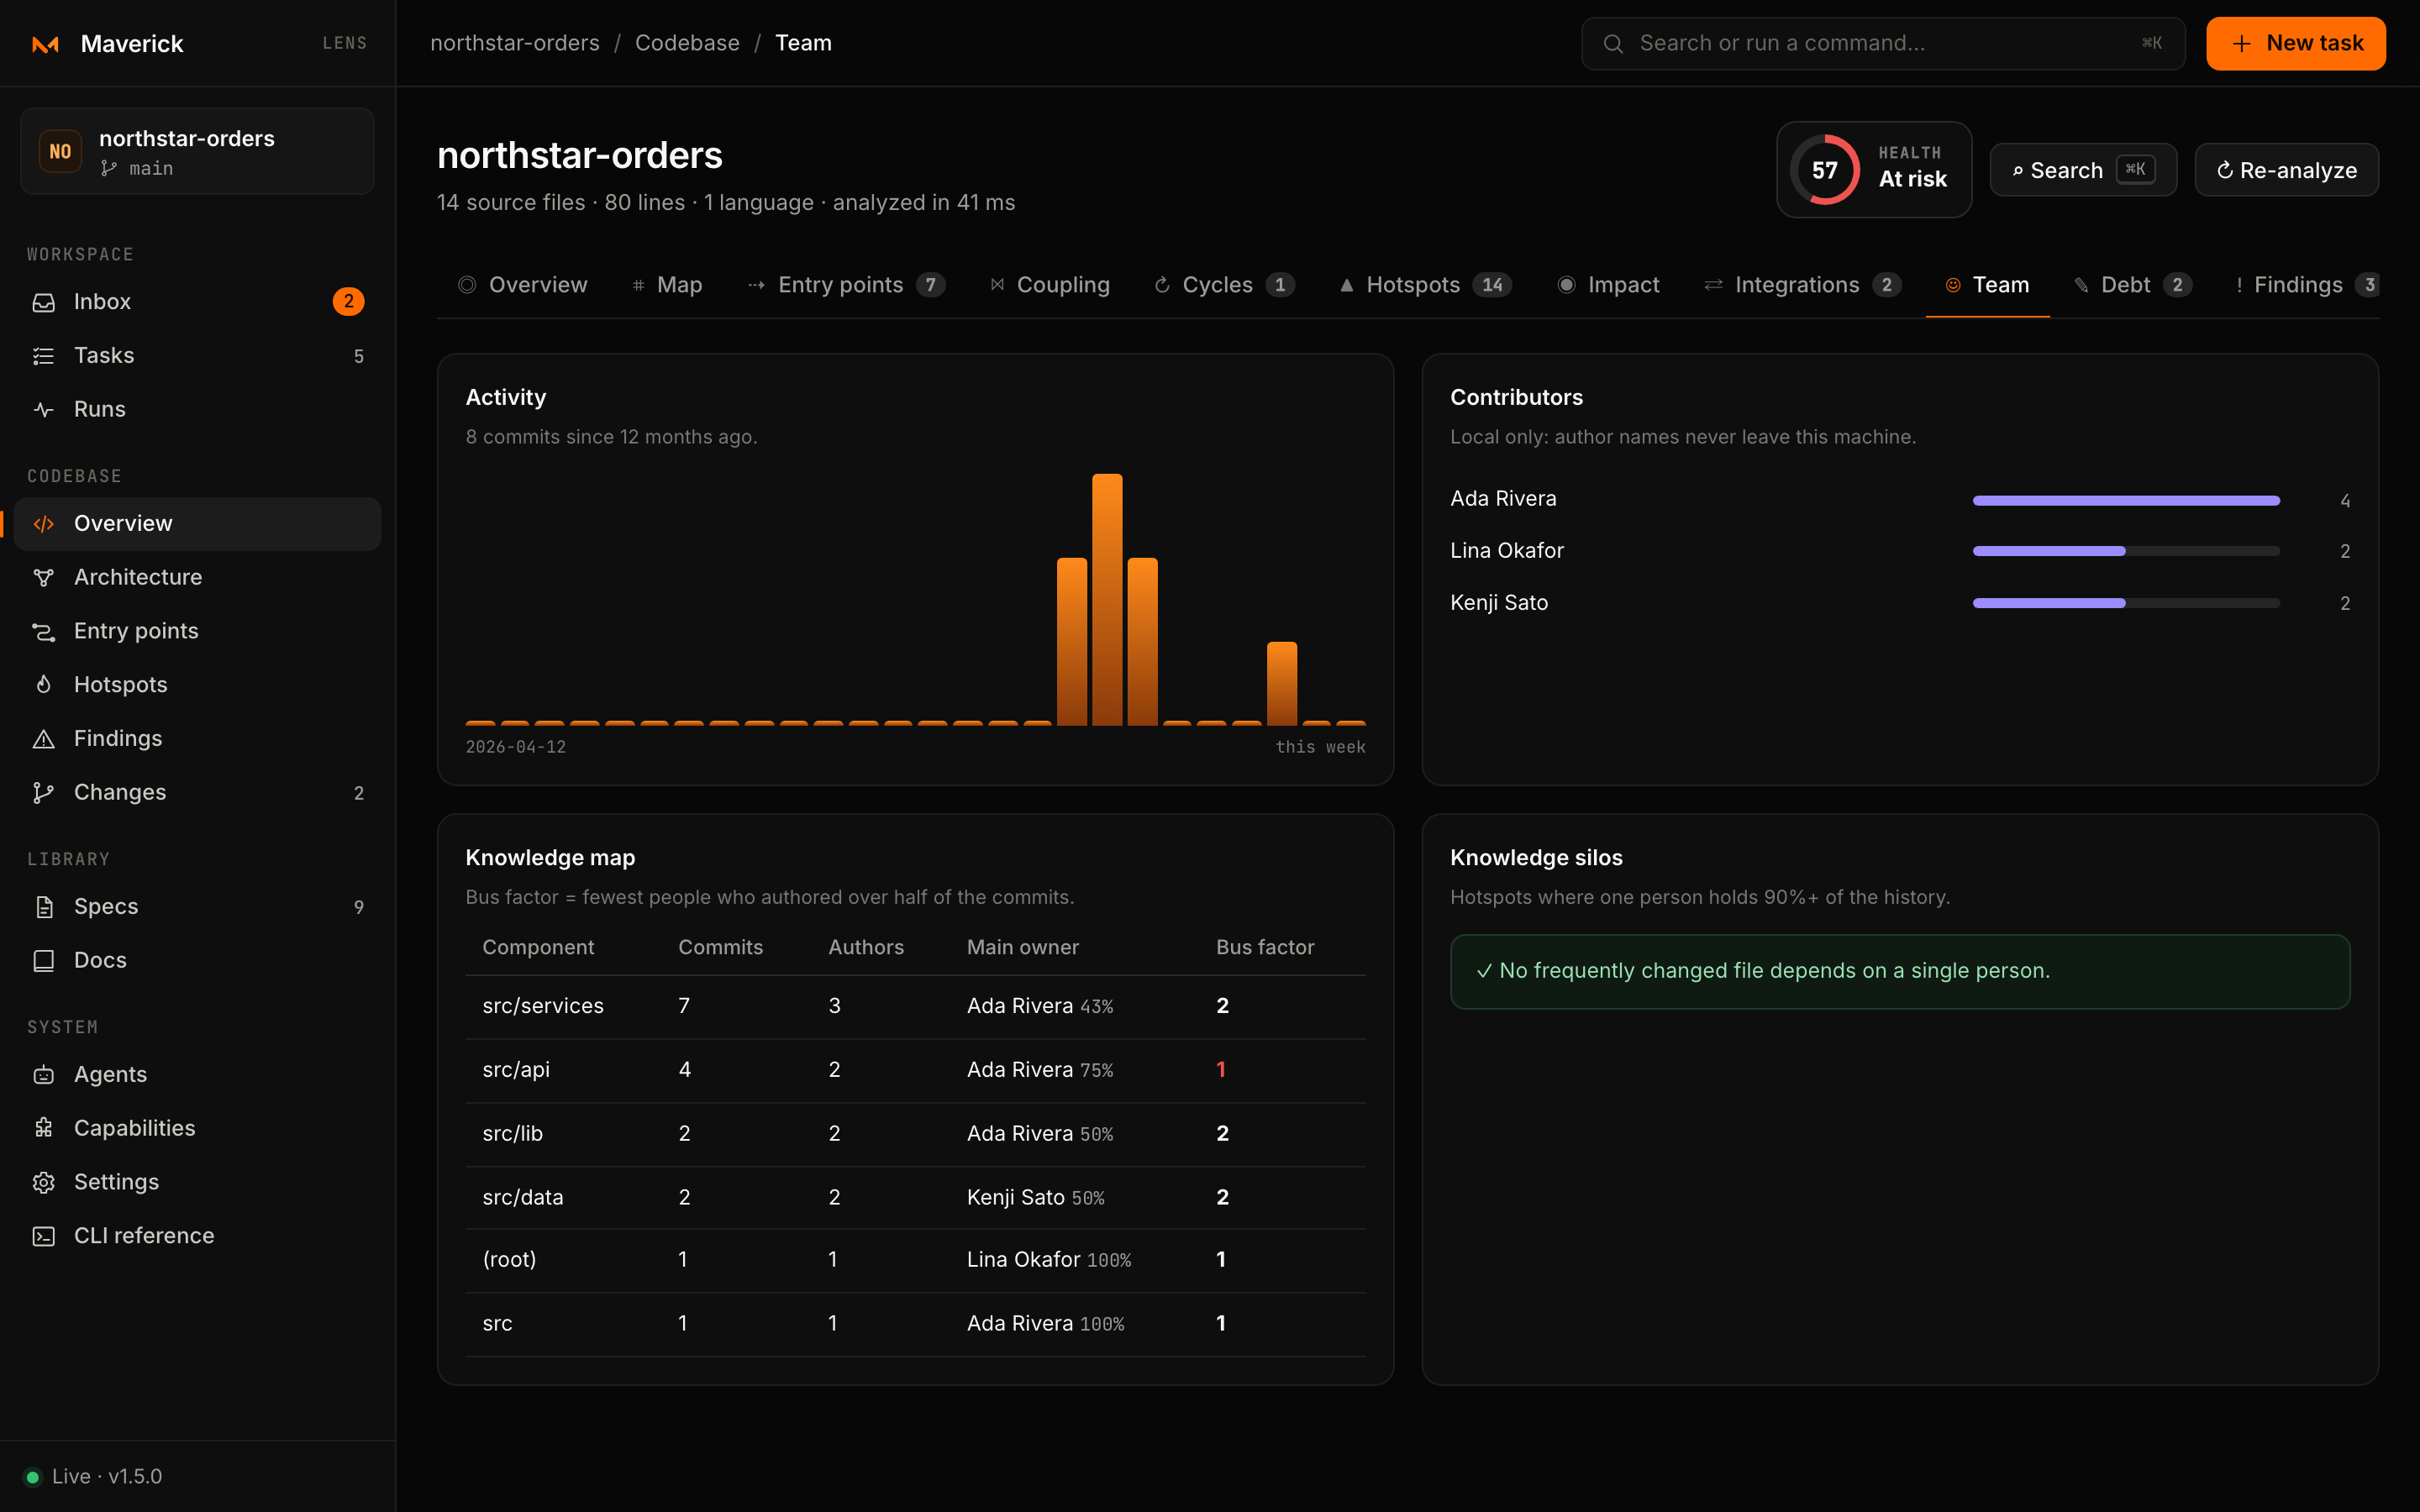Select the sidebar Entry points route icon
The image size is (2420, 1512).
pos(43,632)
